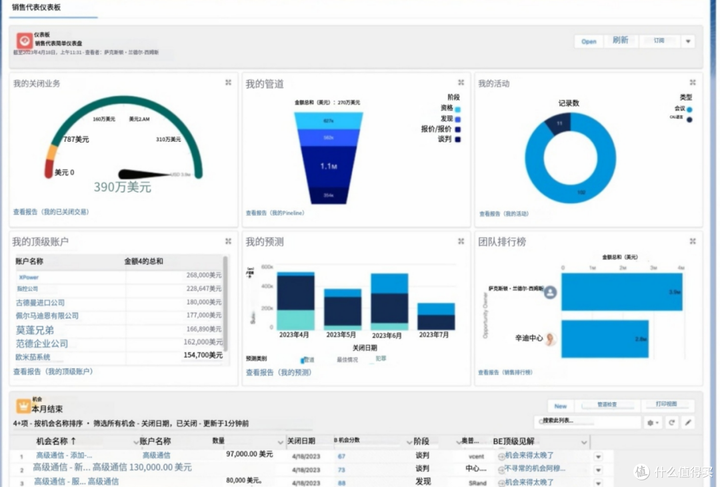This screenshot has width=720, height=487.
Task: Click the 2023年4月 forecast bar
Action: (x=296, y=301)
